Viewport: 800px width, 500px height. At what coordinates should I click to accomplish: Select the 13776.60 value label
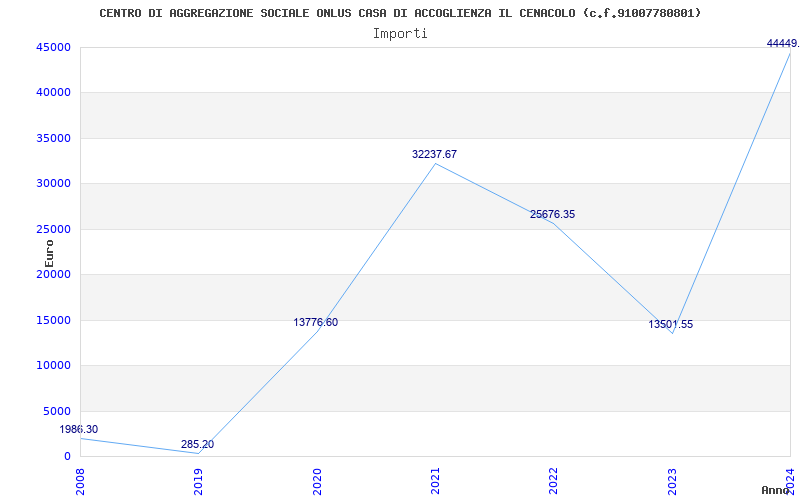[315, 322]
